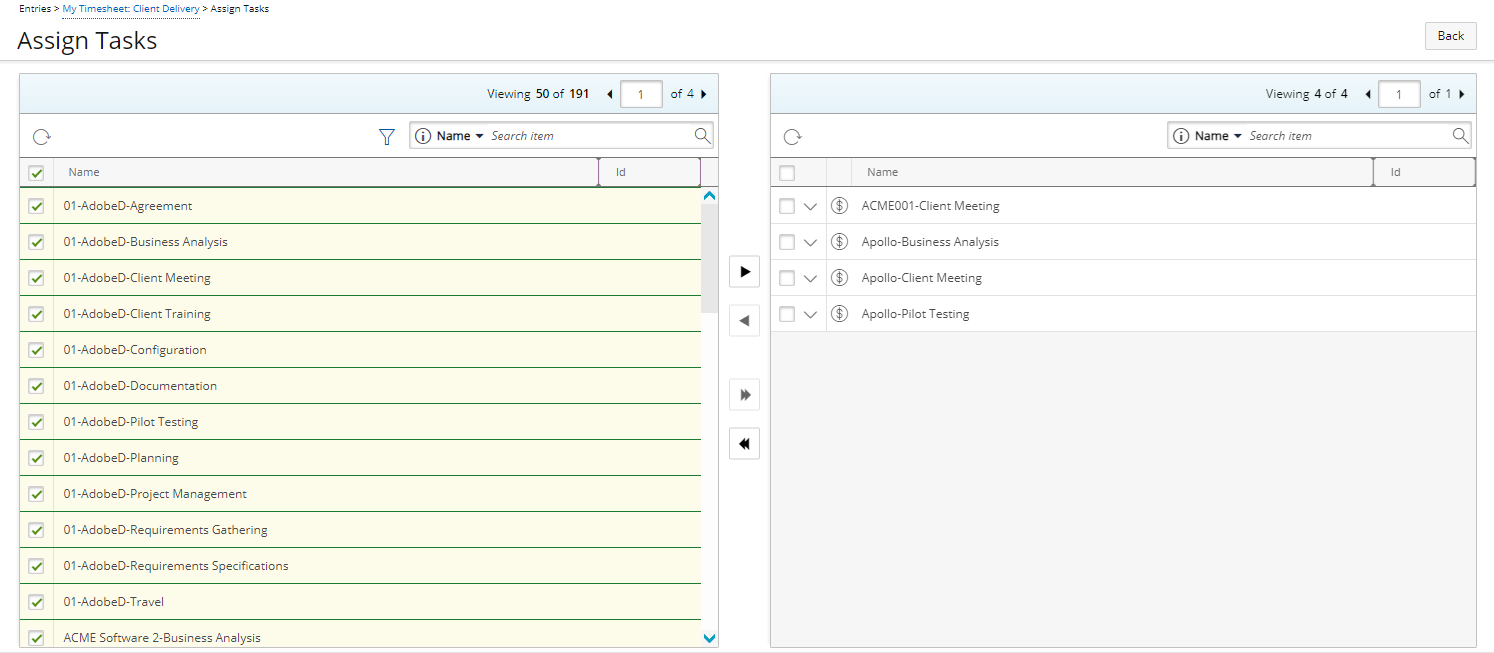The height and width of the screenshot is (653, 1494).
Task: Uncheck 01-AdobeD-Documentation checkbox
Action: point(37,386)
